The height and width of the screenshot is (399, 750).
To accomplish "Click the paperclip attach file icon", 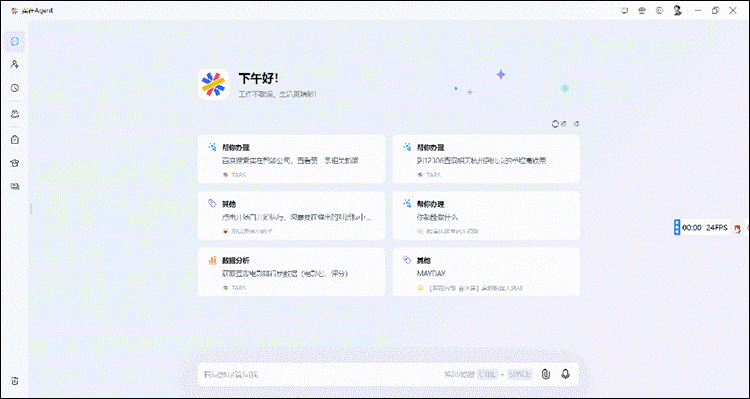I will pos(546,374).
